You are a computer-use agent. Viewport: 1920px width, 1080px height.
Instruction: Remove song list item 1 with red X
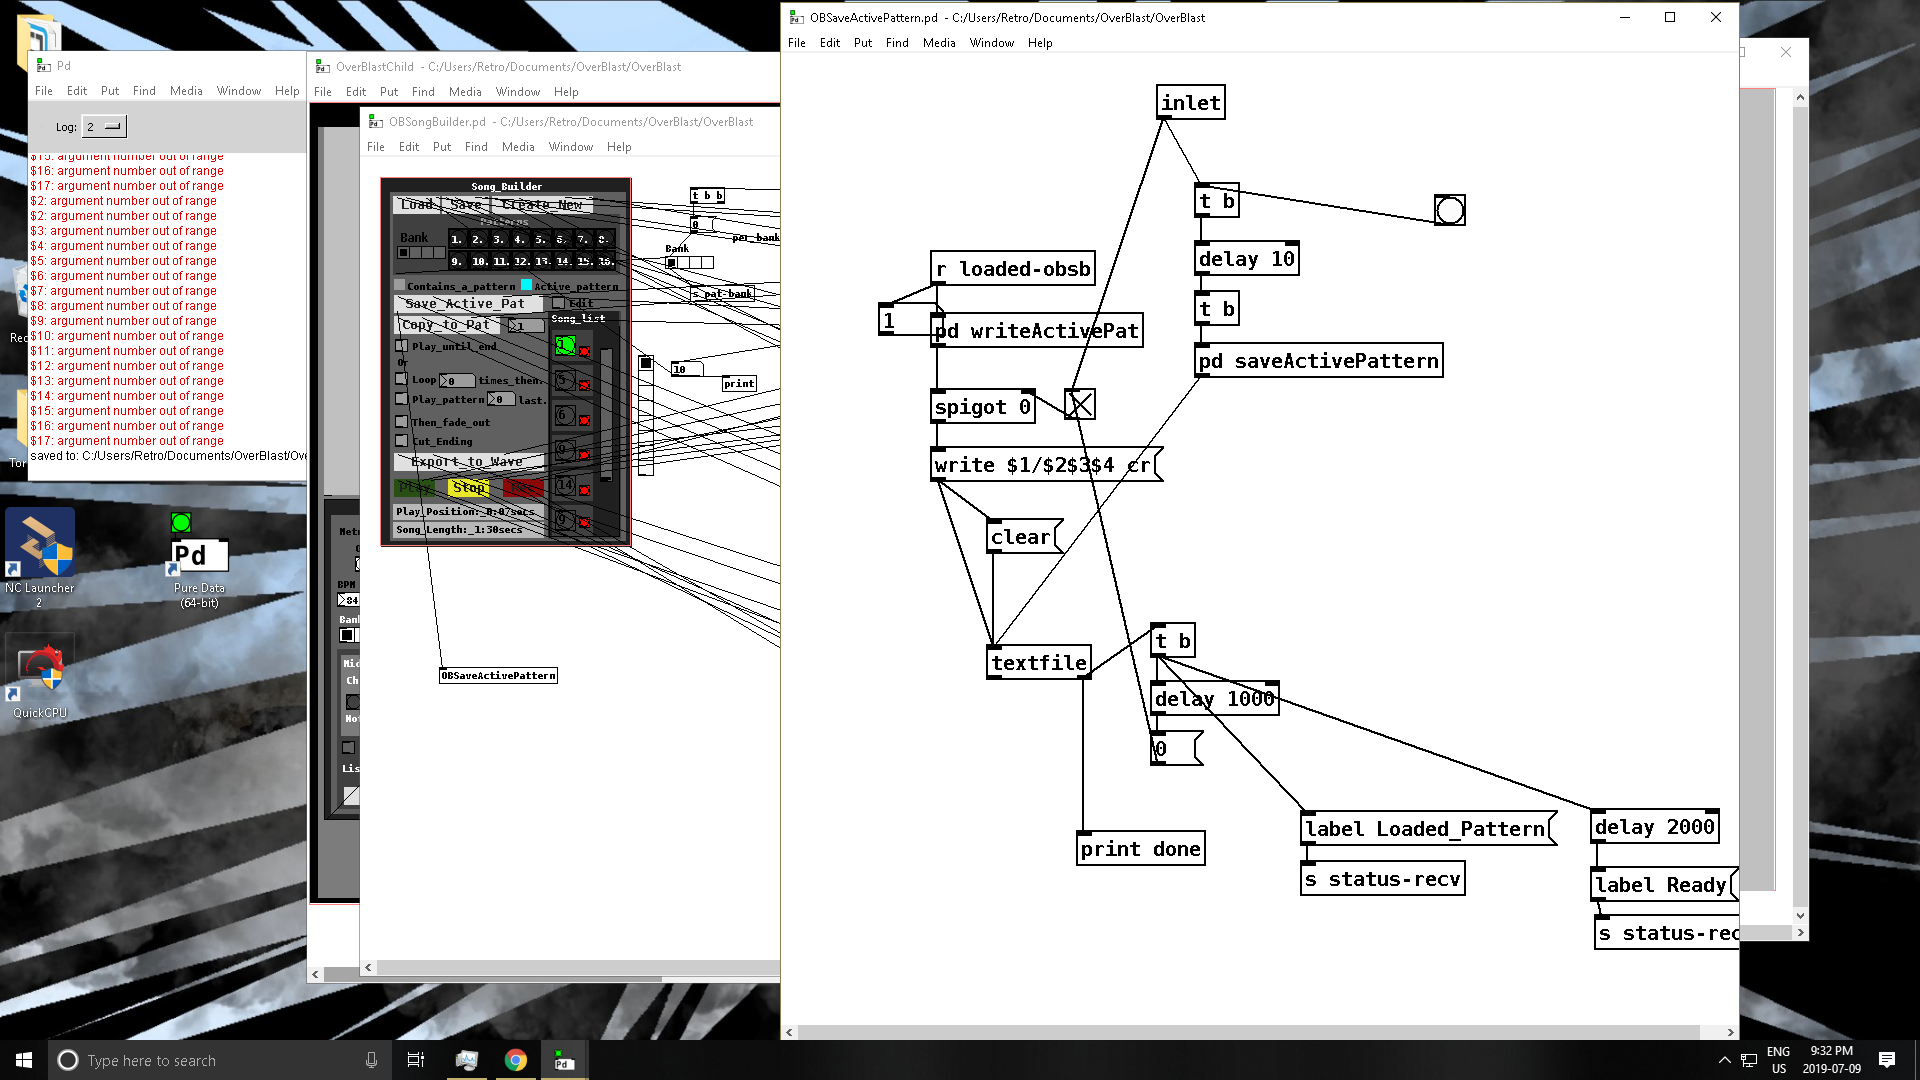(x=585, y=351)
